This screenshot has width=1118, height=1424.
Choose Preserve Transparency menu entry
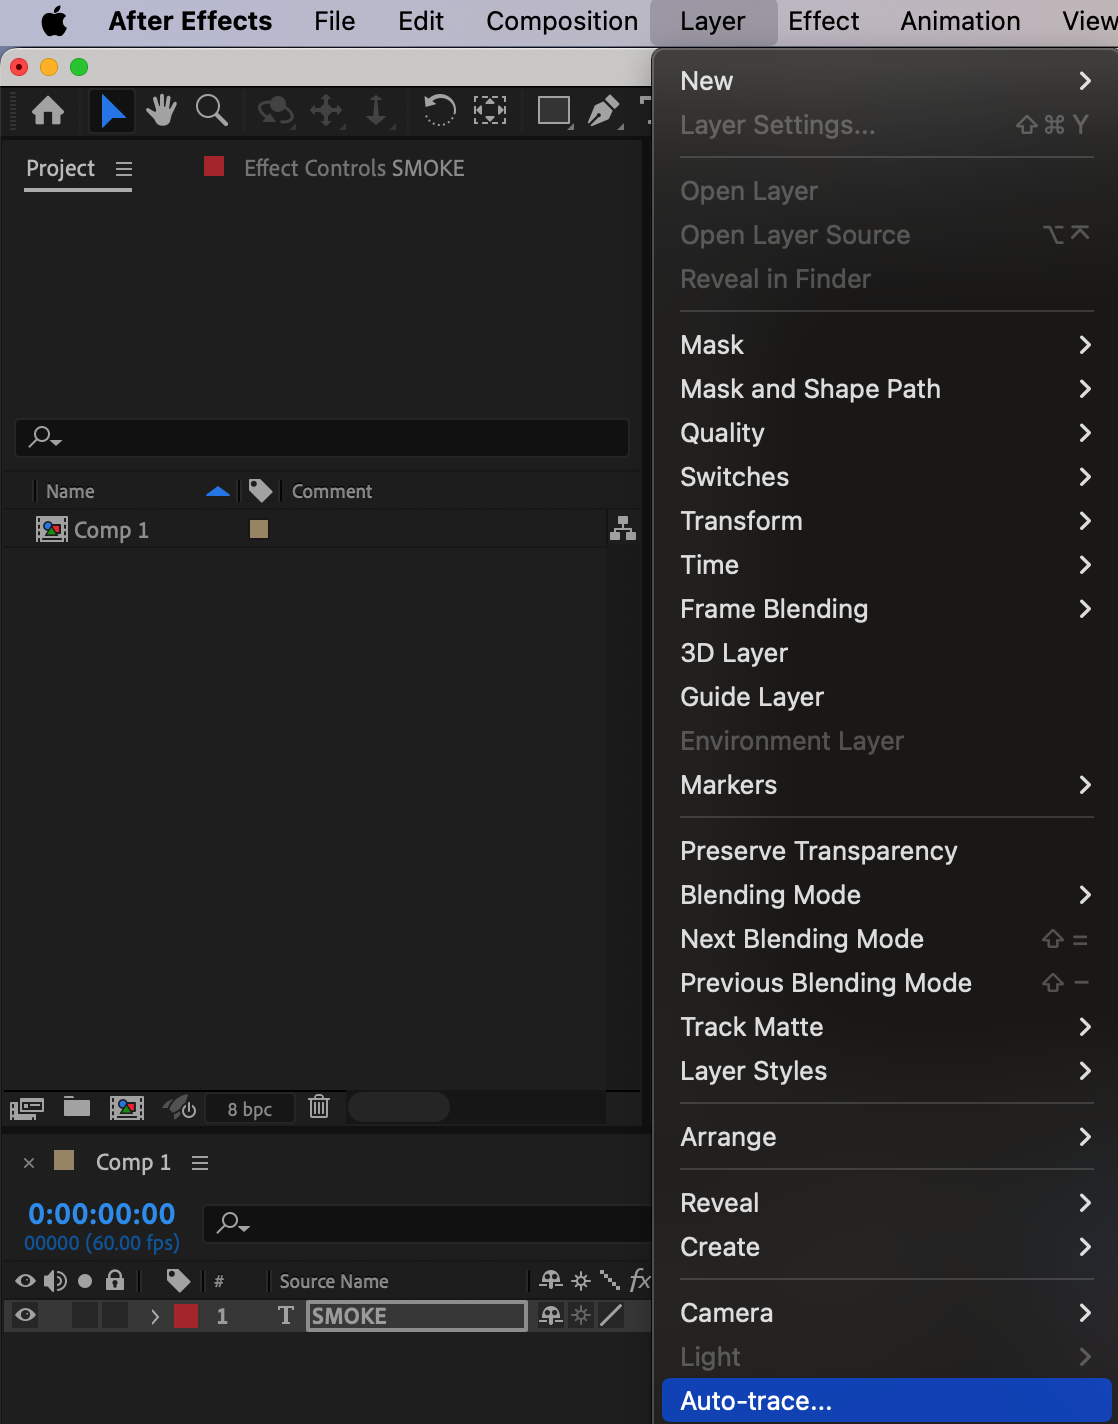coord(886,851)
